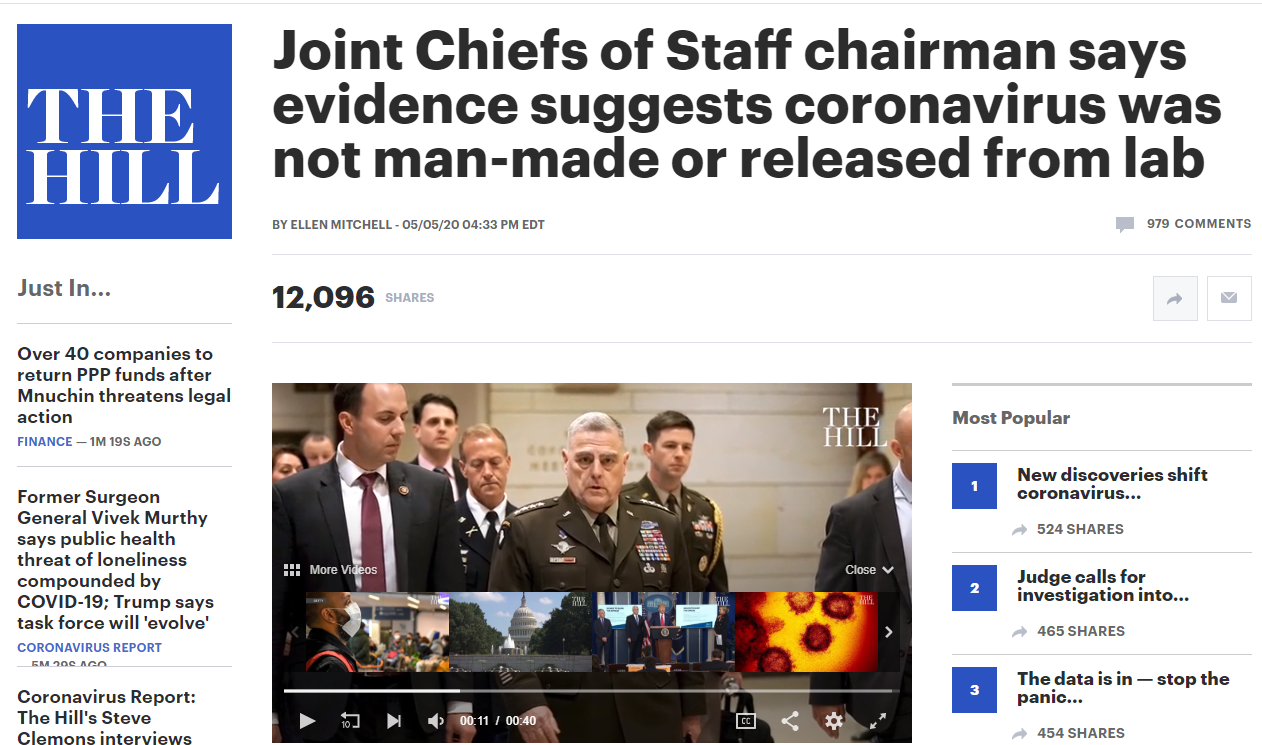Share article using arrow button
Image resolution: width=1262 pixels, height=745 pixels.
[x=1175, y=298]
